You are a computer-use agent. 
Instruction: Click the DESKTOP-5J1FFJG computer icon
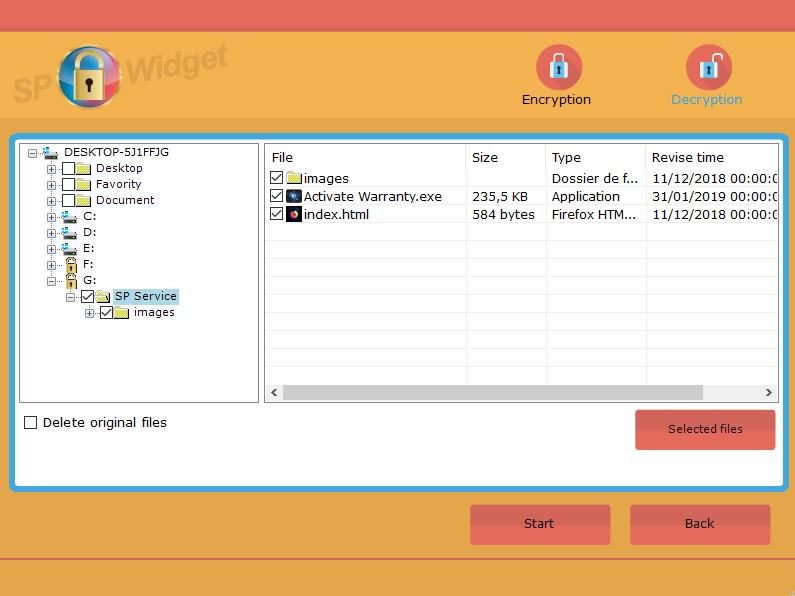(50, 152)
